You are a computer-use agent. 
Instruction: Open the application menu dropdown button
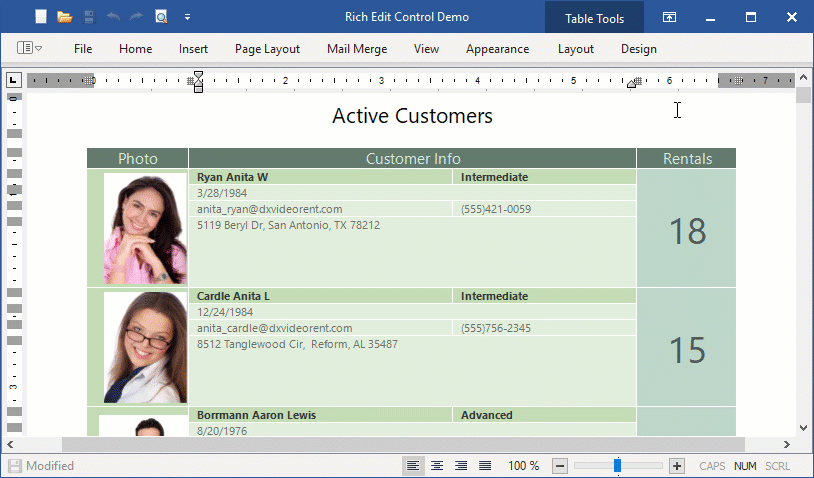click(x=29, y=48)
